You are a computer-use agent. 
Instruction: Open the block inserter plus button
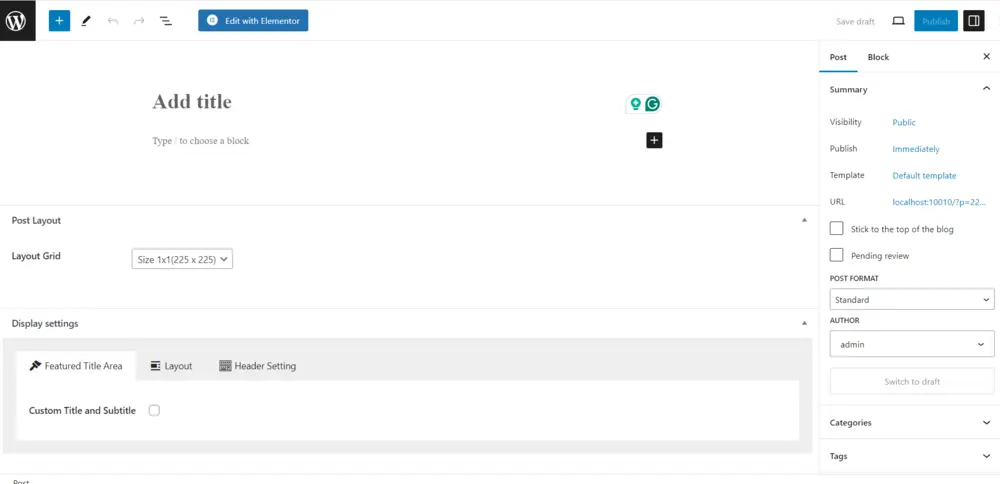(x=59, y=20)
